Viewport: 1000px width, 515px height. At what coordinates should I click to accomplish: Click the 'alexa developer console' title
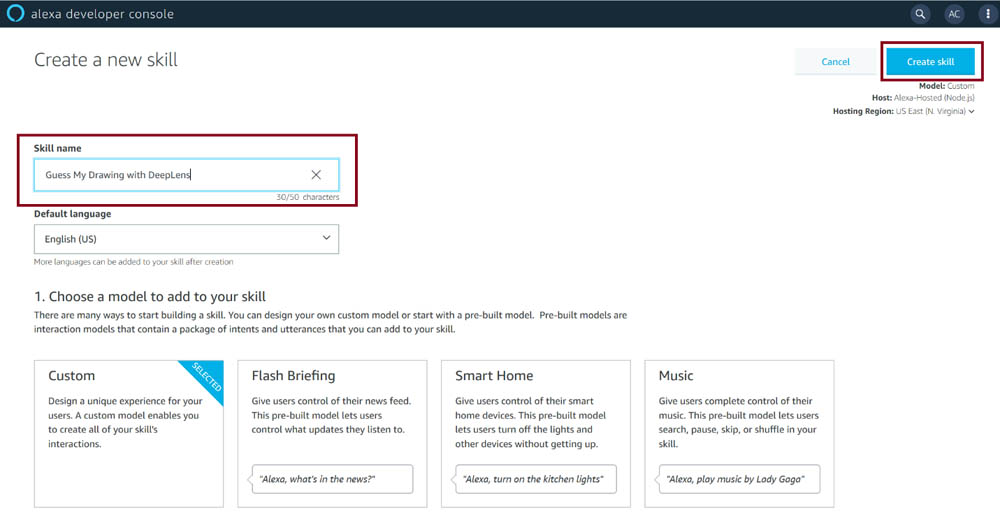(102, 14)
